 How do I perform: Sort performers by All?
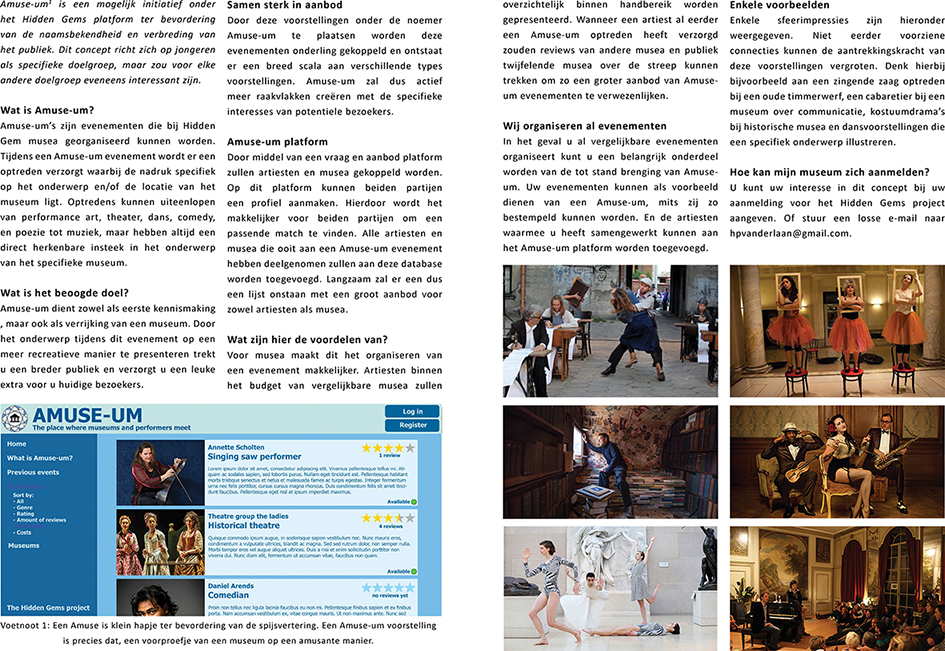point(20,502)
